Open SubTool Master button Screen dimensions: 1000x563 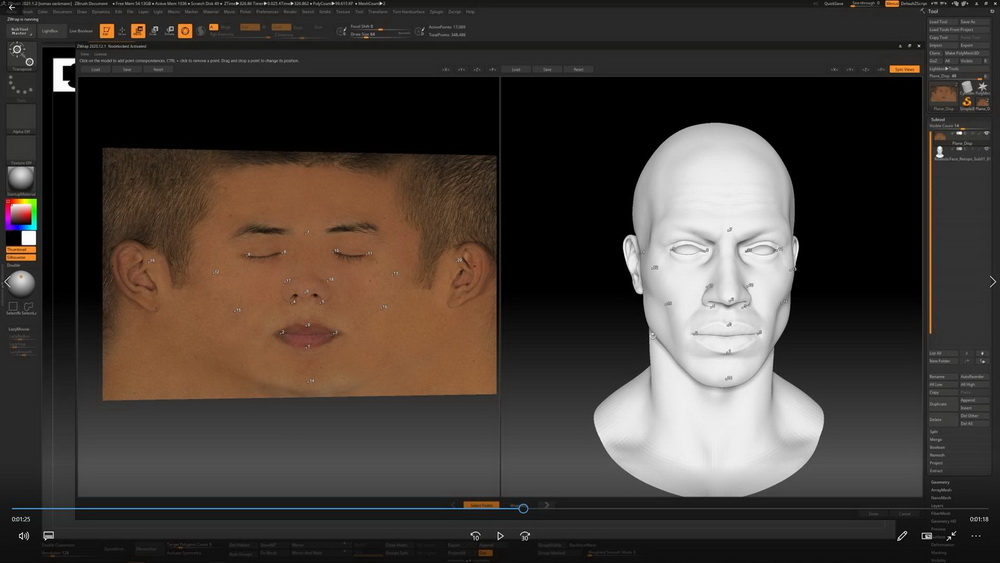20,31
